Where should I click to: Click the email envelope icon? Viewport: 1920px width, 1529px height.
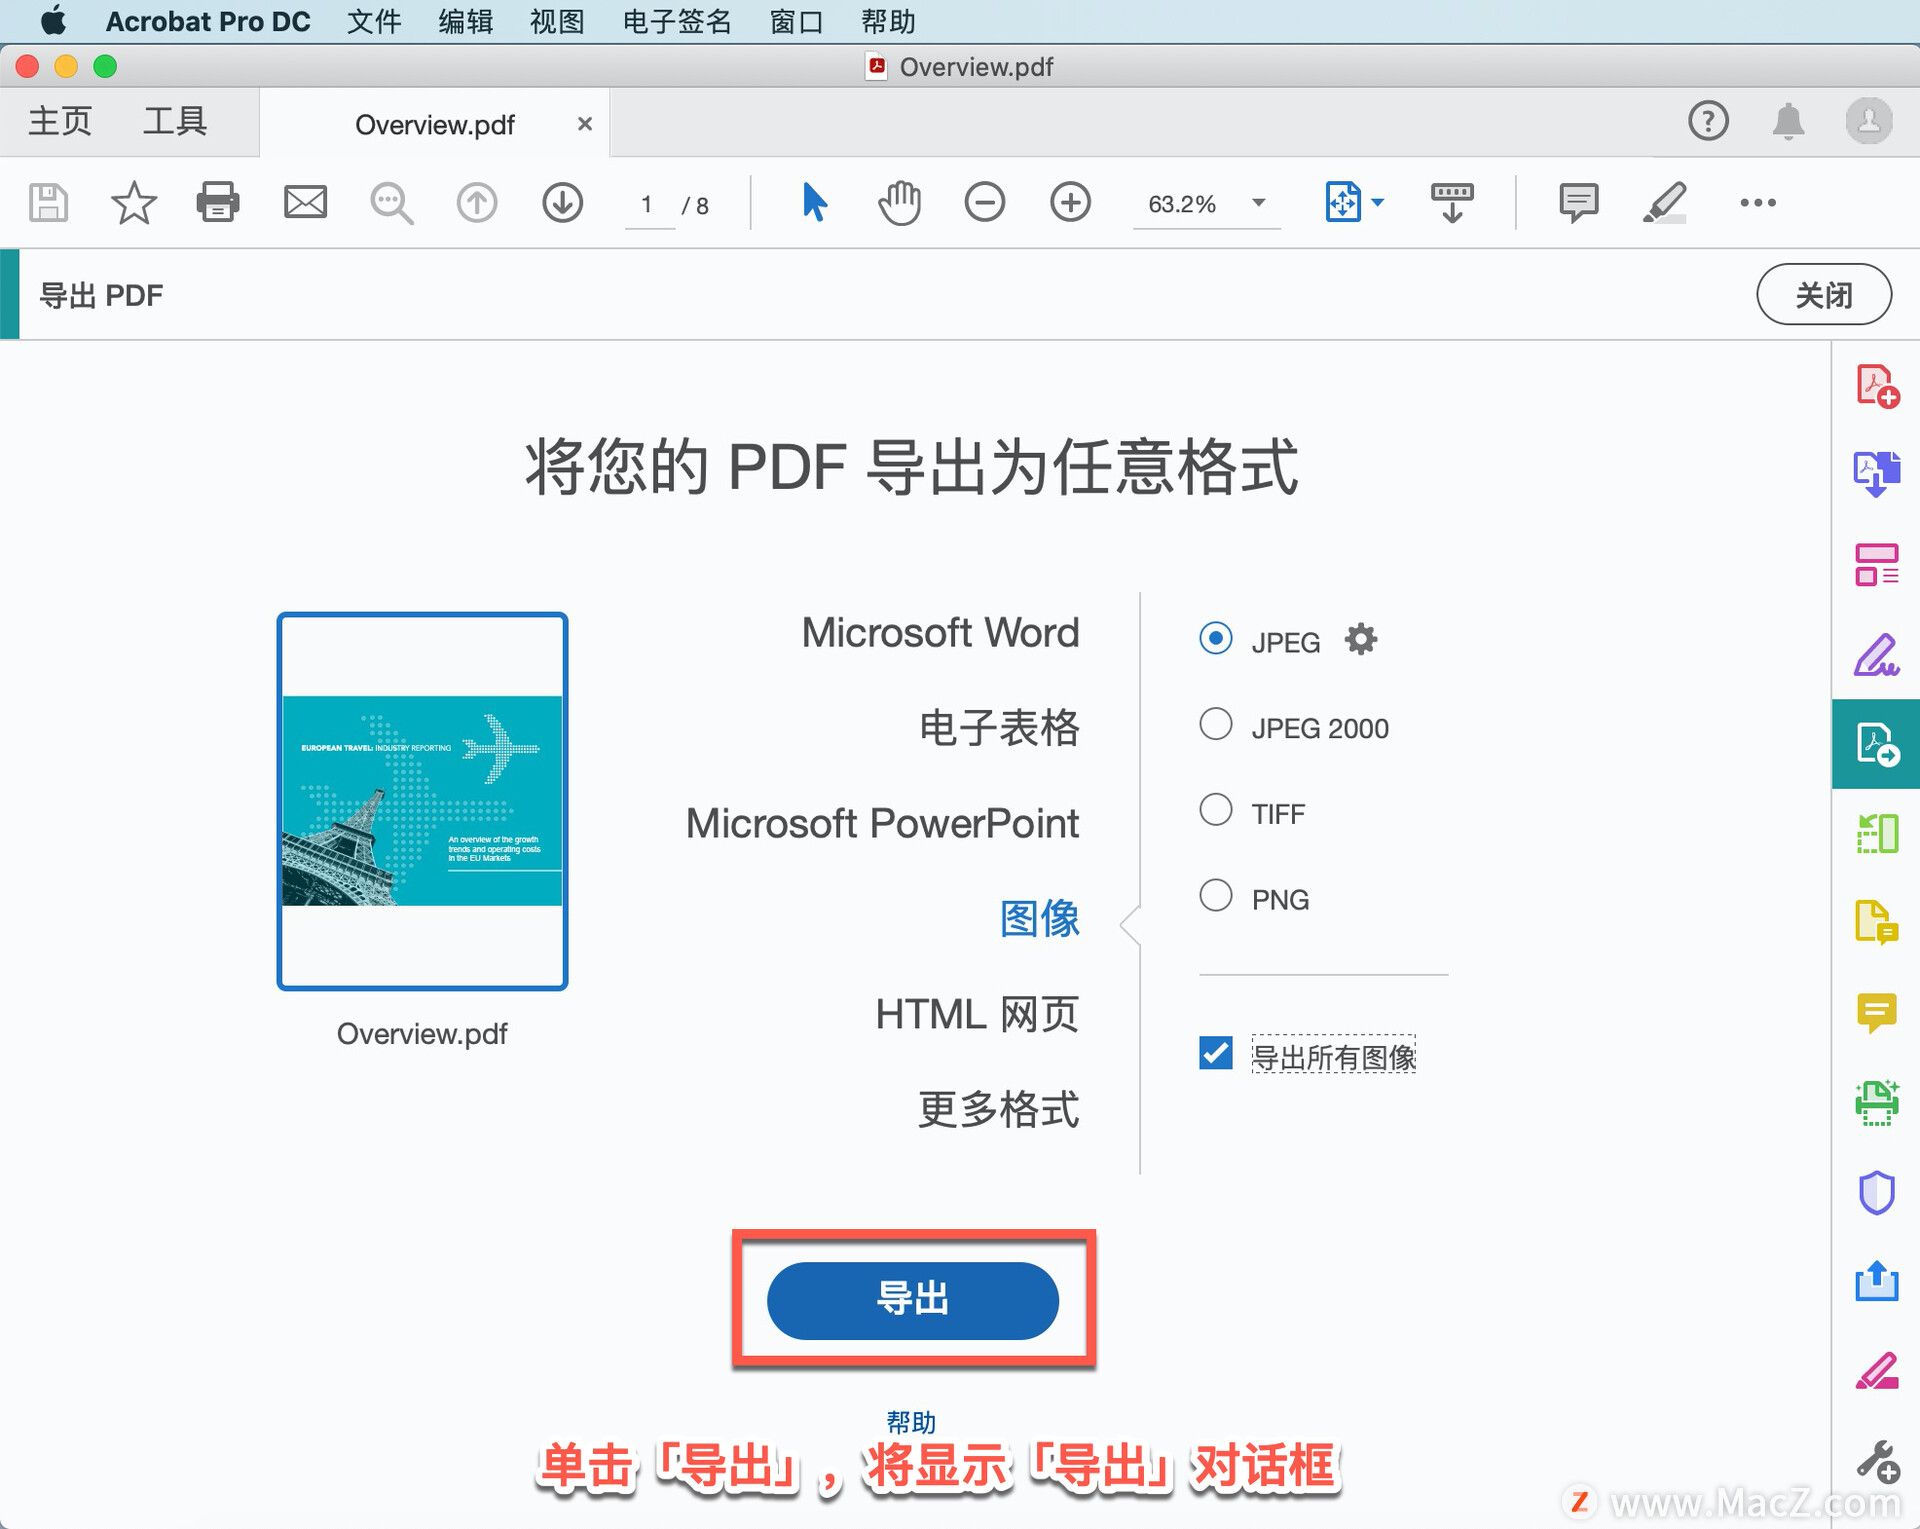click(305, 202)
